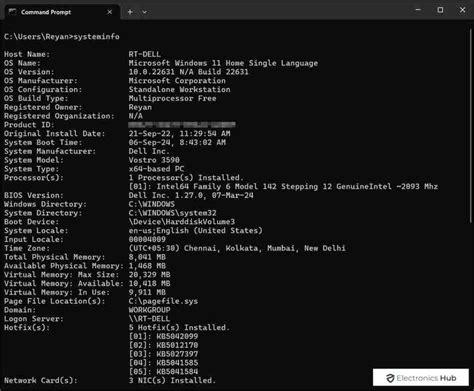Click 'Microsoft Windows 11 Home Single Language' text
474x391 pixels.
223,63
